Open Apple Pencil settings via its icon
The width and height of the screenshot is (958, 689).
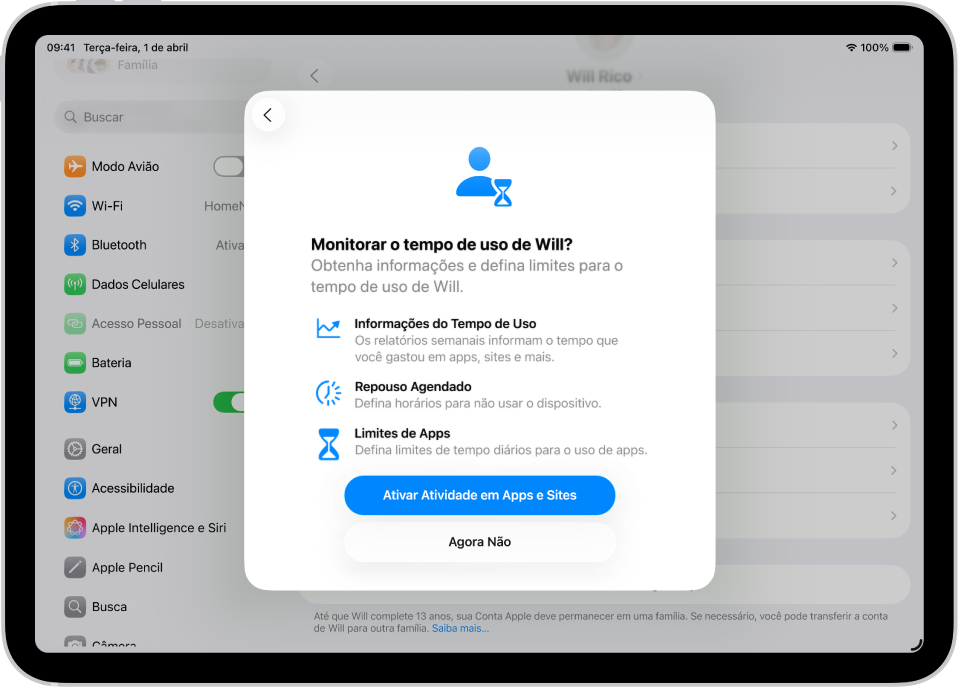click(75, 567)
